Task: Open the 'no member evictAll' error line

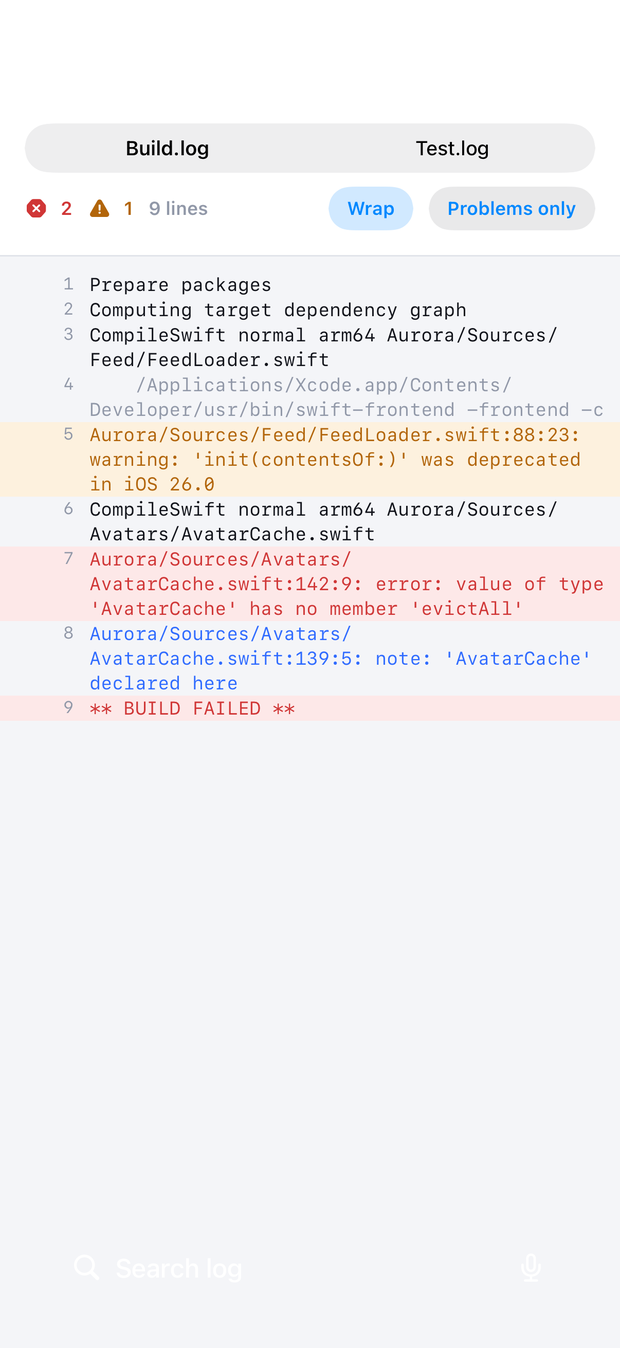Action: [310, 584]
